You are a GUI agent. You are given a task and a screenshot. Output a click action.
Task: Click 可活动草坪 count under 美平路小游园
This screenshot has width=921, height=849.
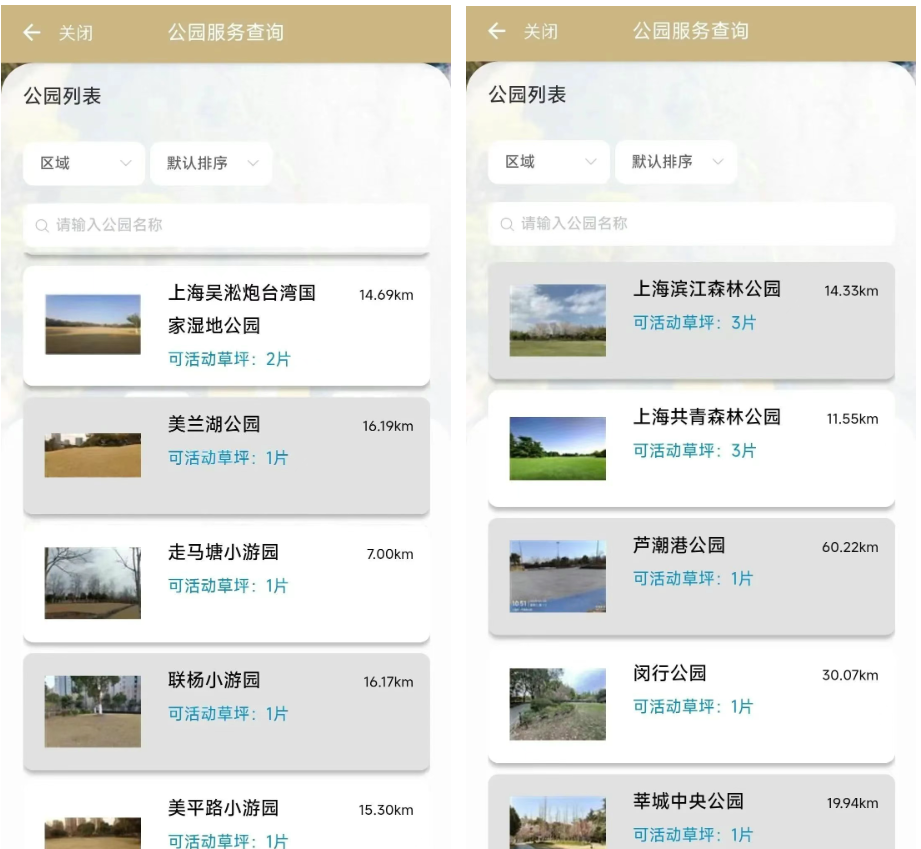[x=228, y=841]
